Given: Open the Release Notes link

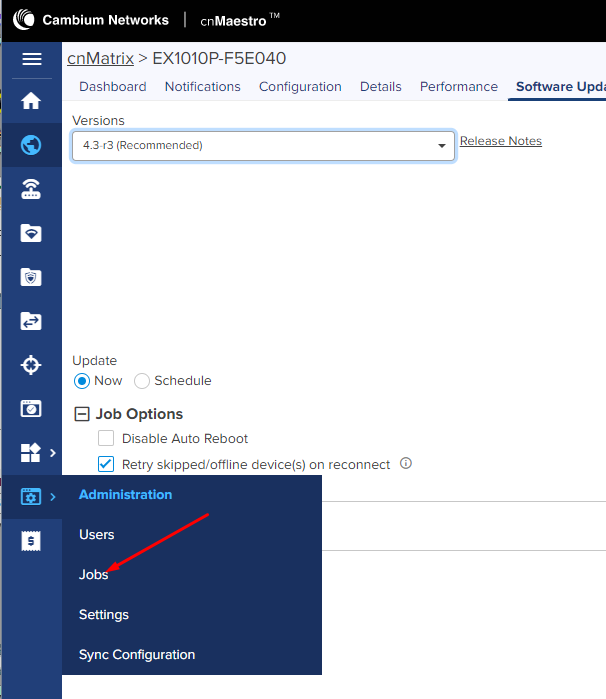Looking at the screenshot, I should point(500,141).
